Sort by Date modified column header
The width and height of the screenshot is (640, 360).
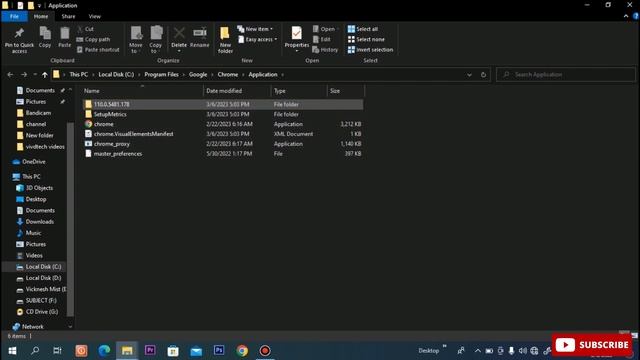tap(237, 91)
